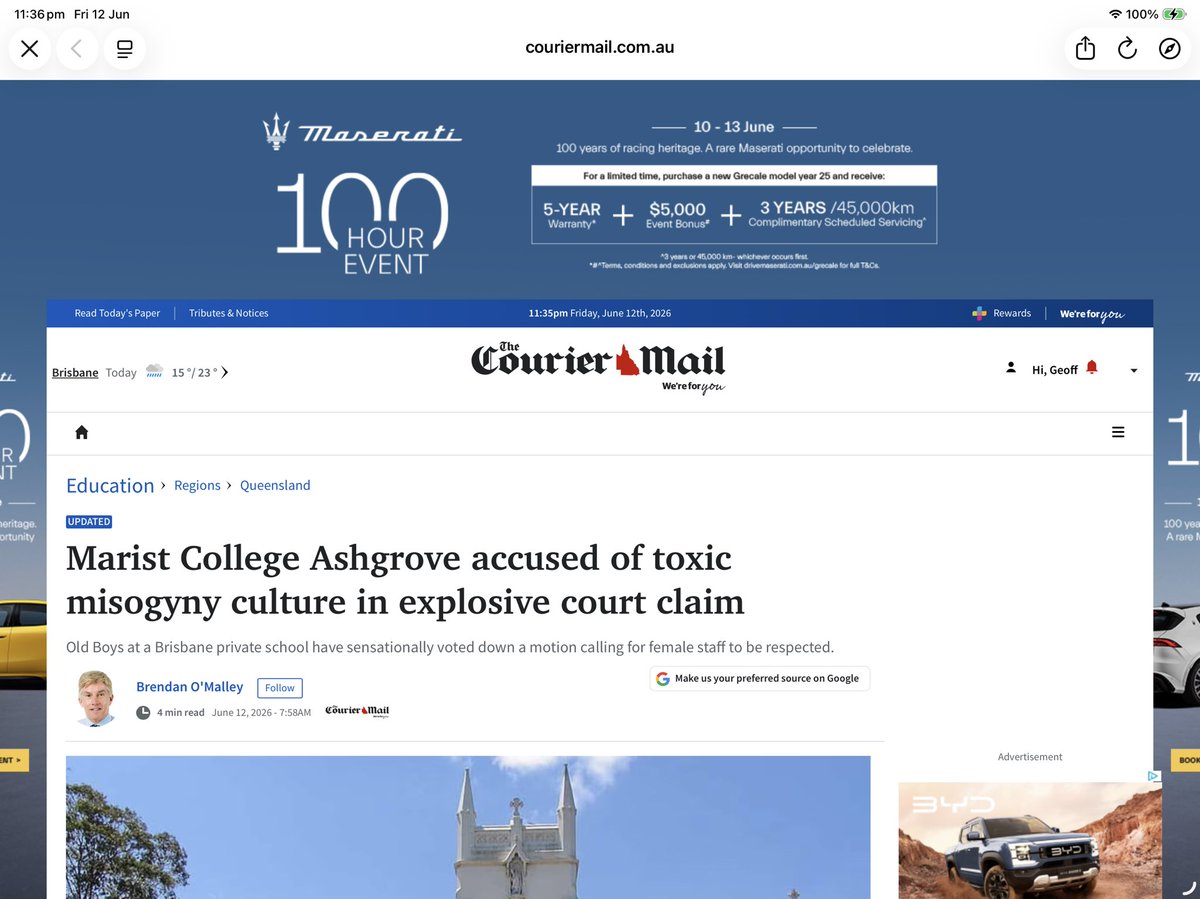Open the Maserati 100 Hour Event banner
1200x899 pixels.
[x=600, y=190]
